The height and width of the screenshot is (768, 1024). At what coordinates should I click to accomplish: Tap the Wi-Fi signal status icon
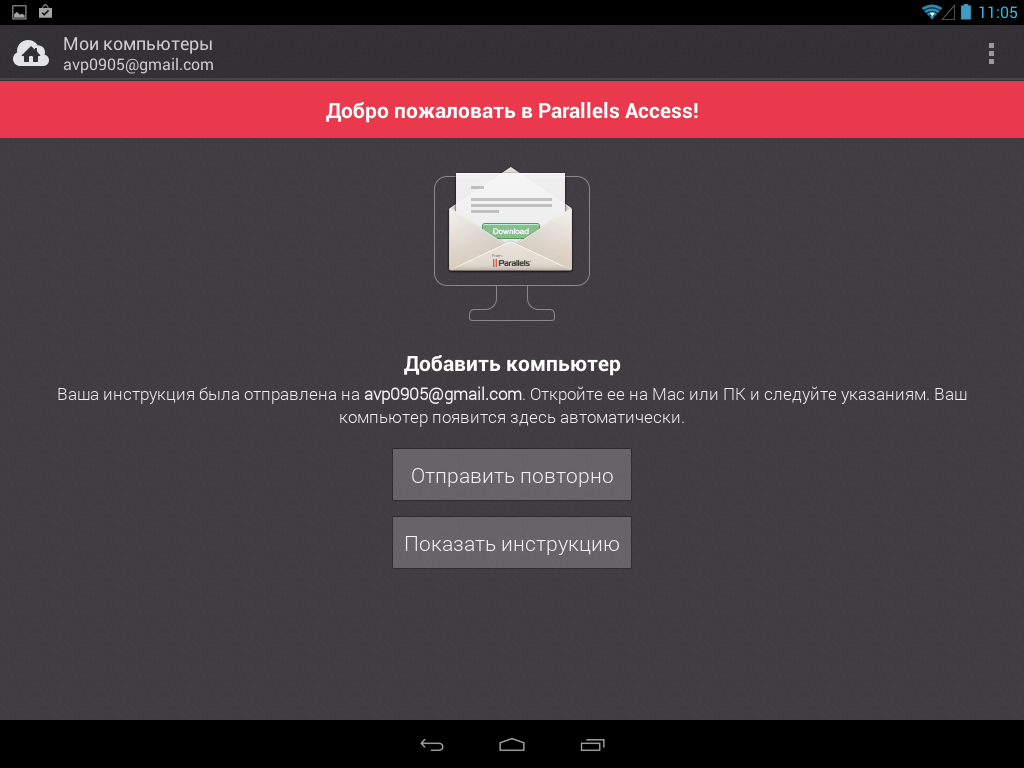tap(931, 12)
